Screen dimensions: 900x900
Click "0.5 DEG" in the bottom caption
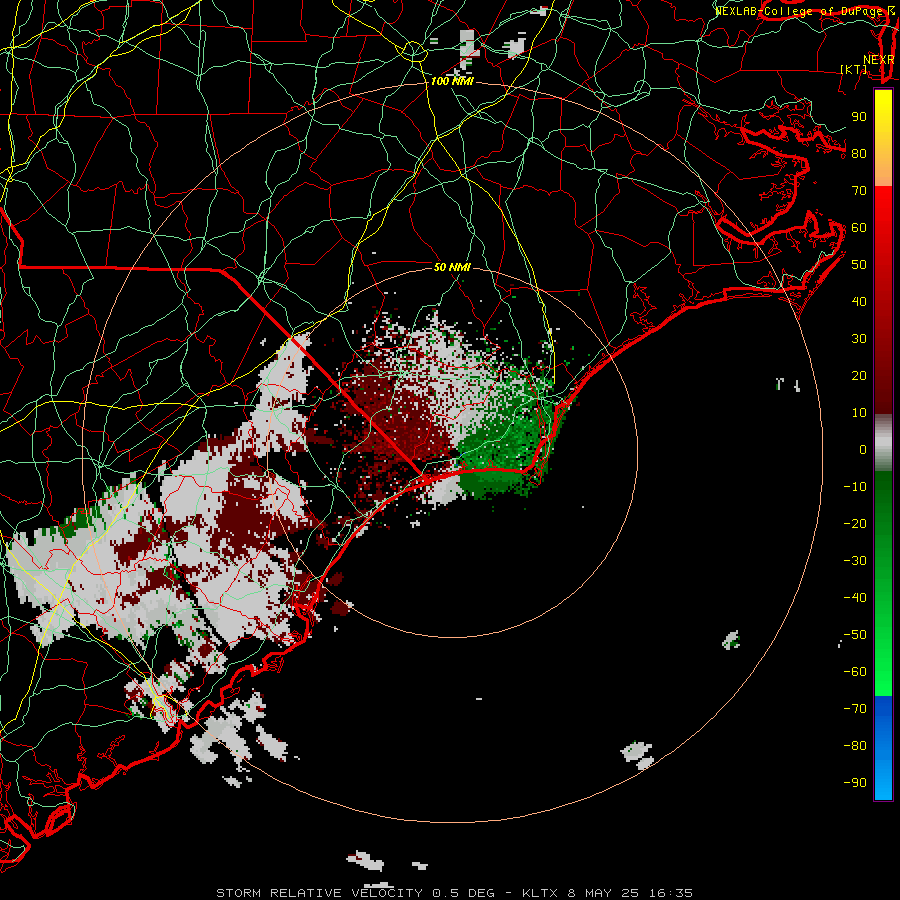point(463,893)
